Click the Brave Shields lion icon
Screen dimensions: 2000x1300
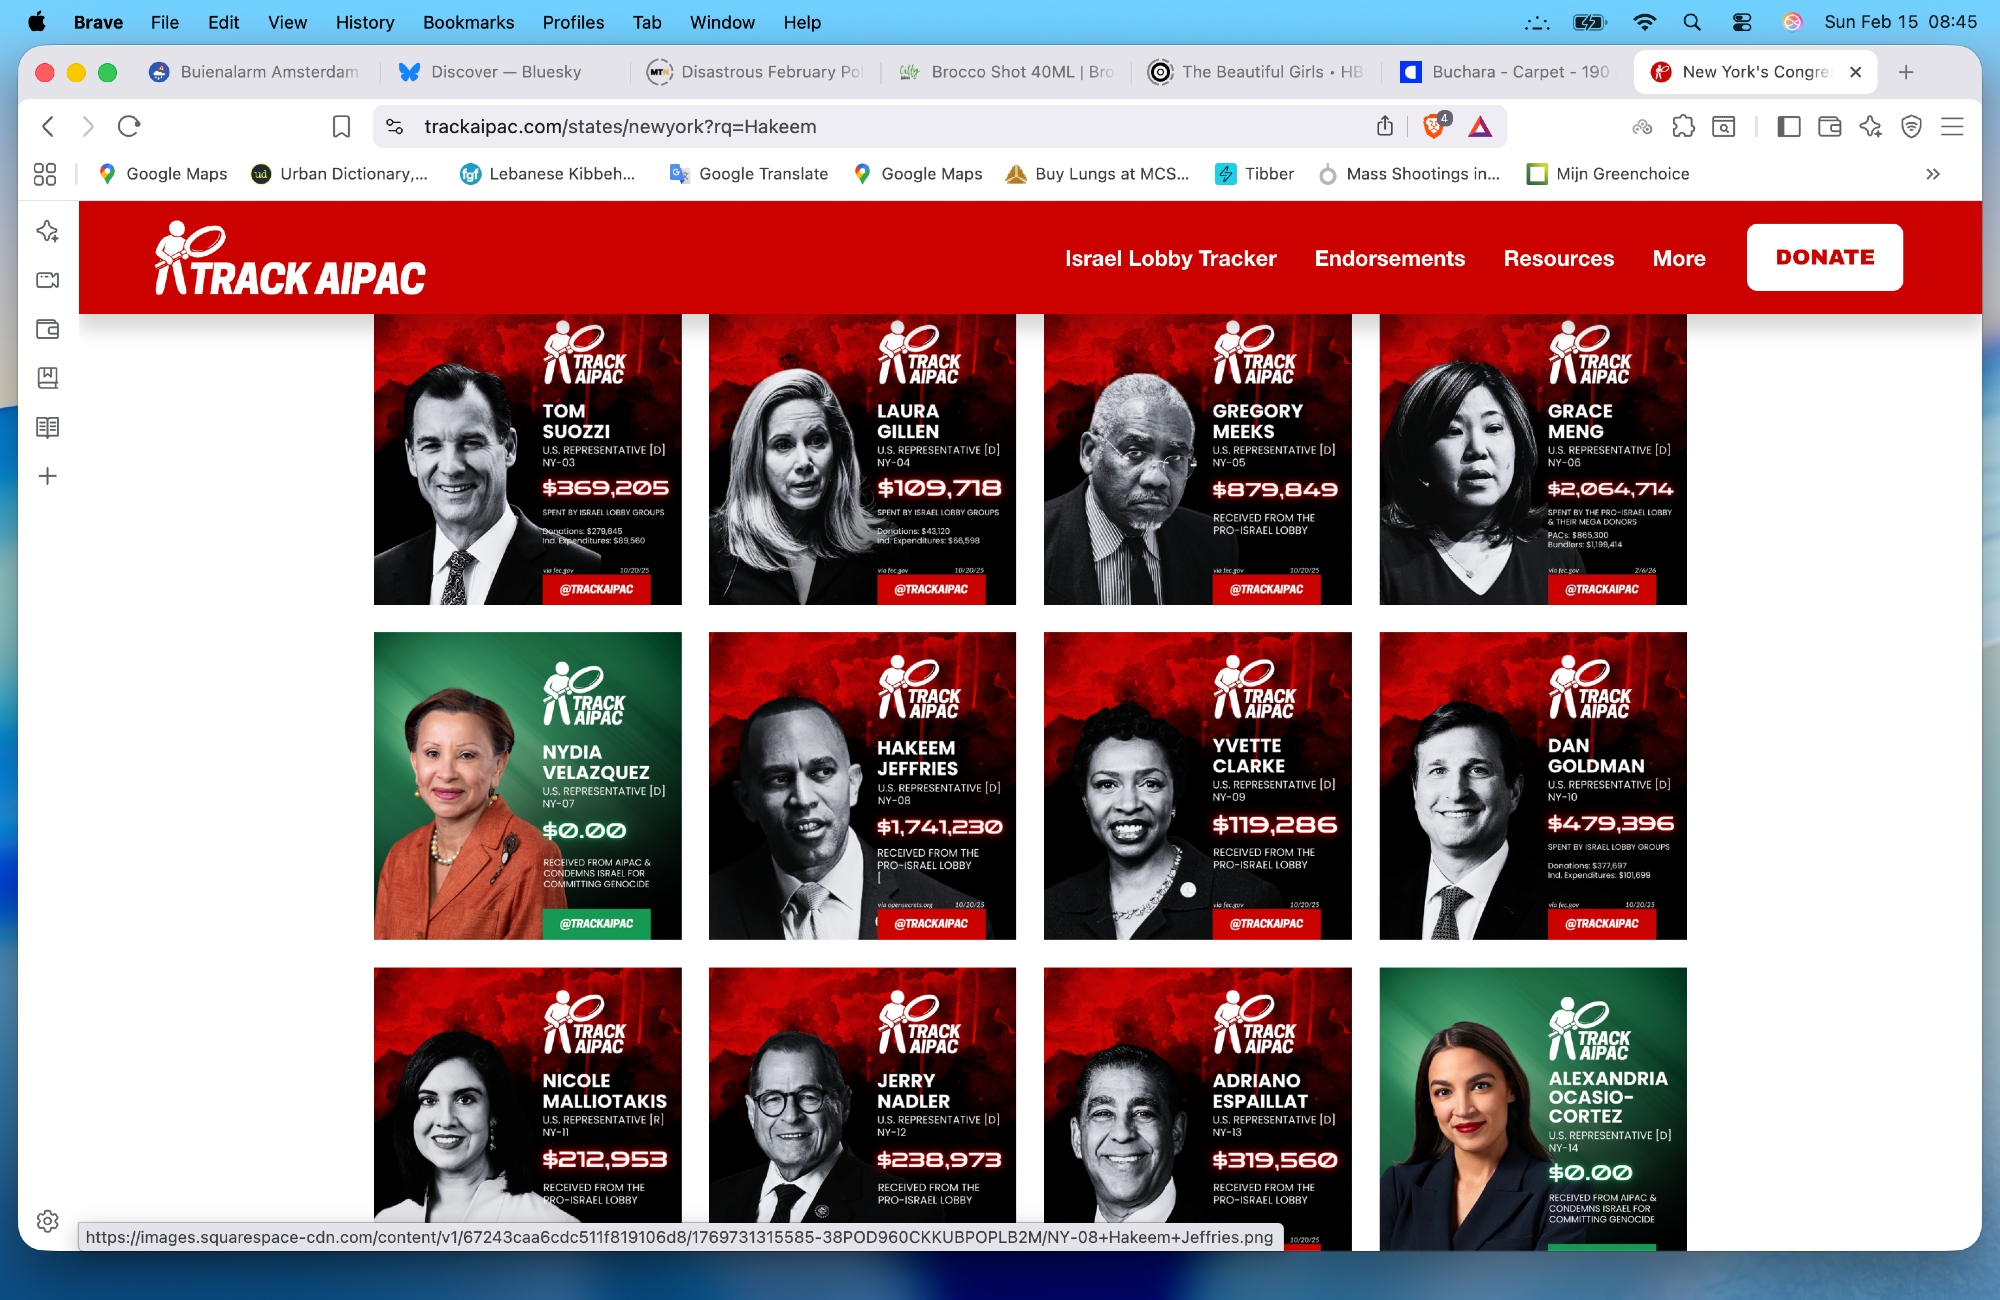tap(1434, 126)
